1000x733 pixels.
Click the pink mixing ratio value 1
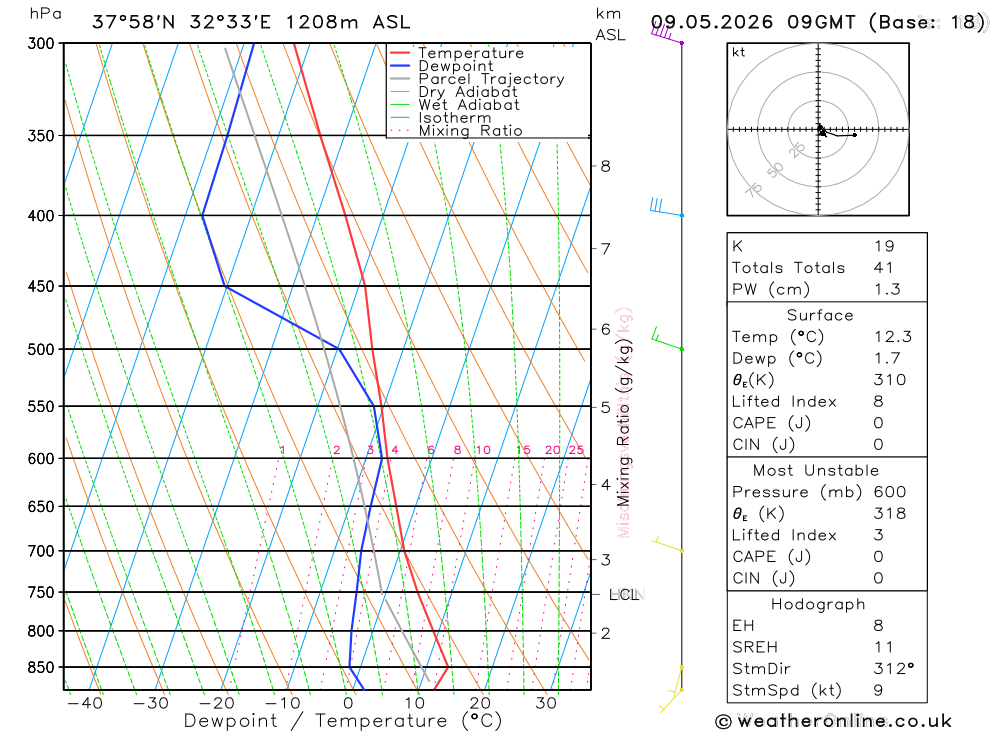point(283,450)
